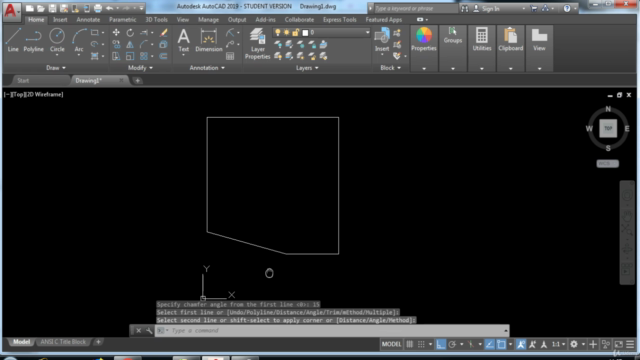Open the Circle tool dropdown arrow
The height and width of the screenshot is (360, 640).
click(57, 55)
